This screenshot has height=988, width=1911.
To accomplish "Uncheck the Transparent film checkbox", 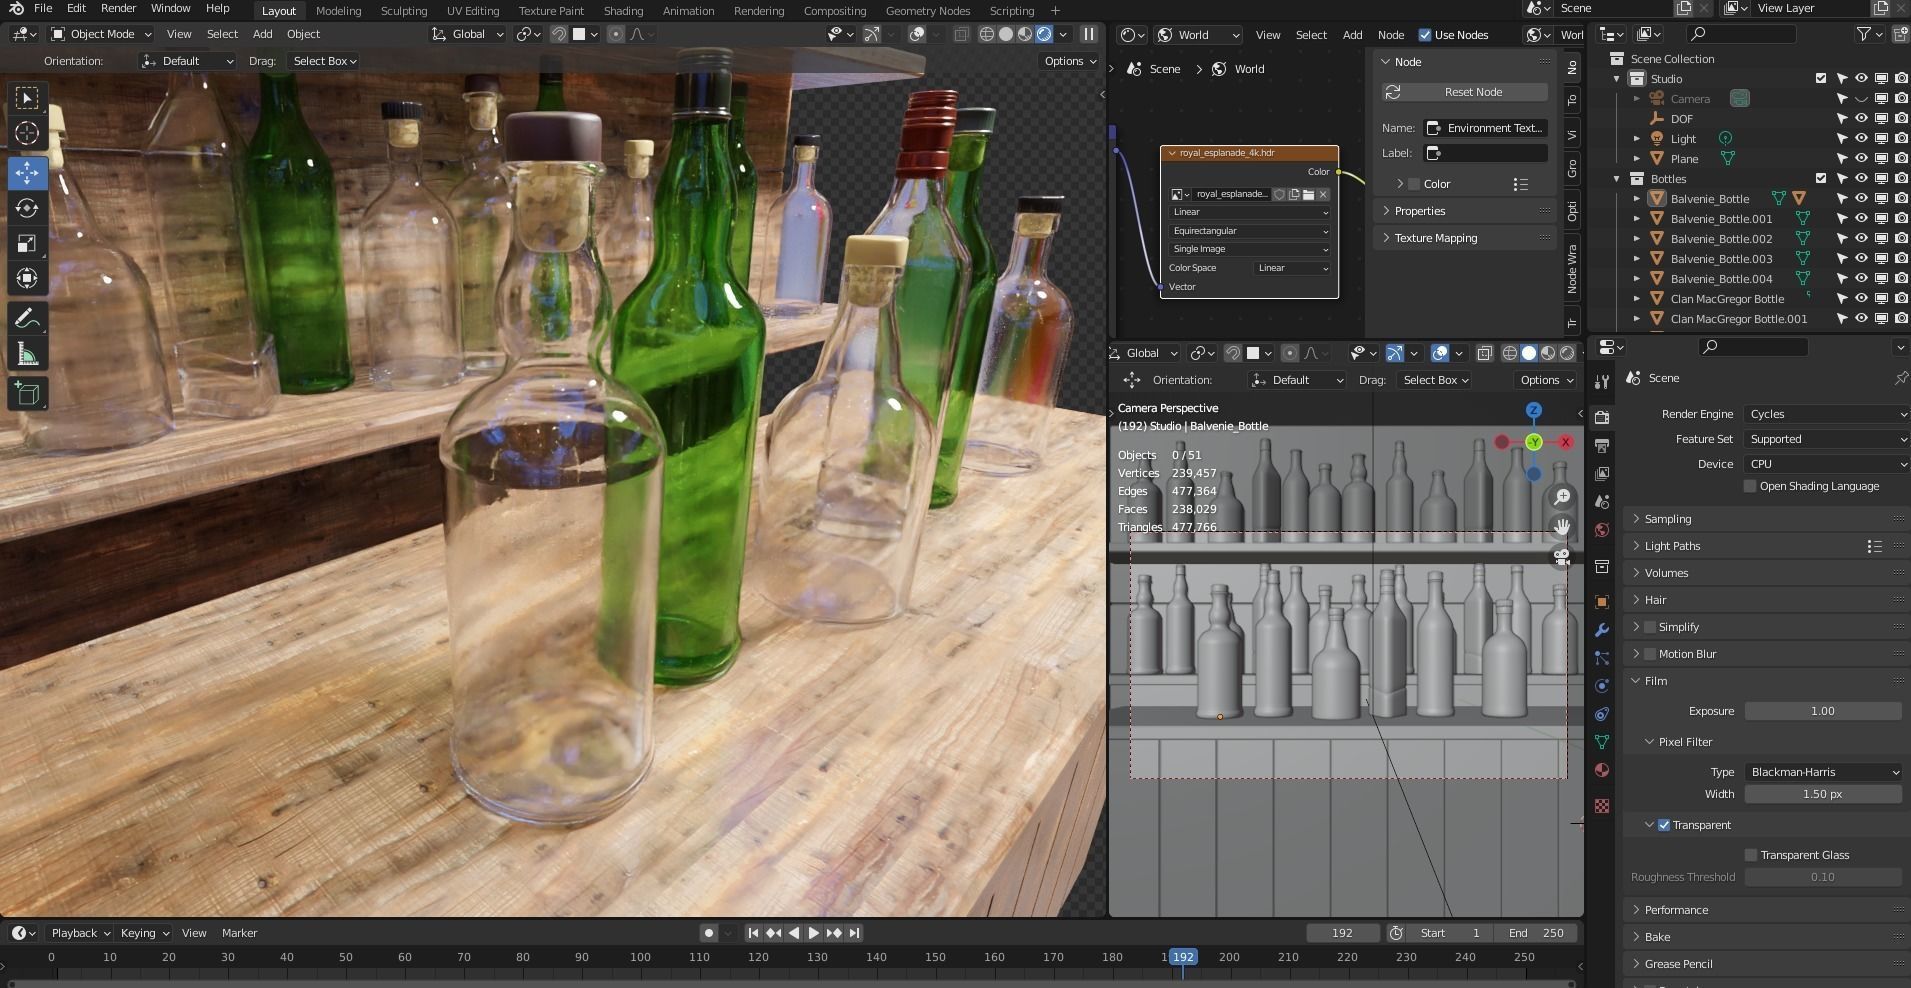I will pyautogui.click(x=1664, y=826).
